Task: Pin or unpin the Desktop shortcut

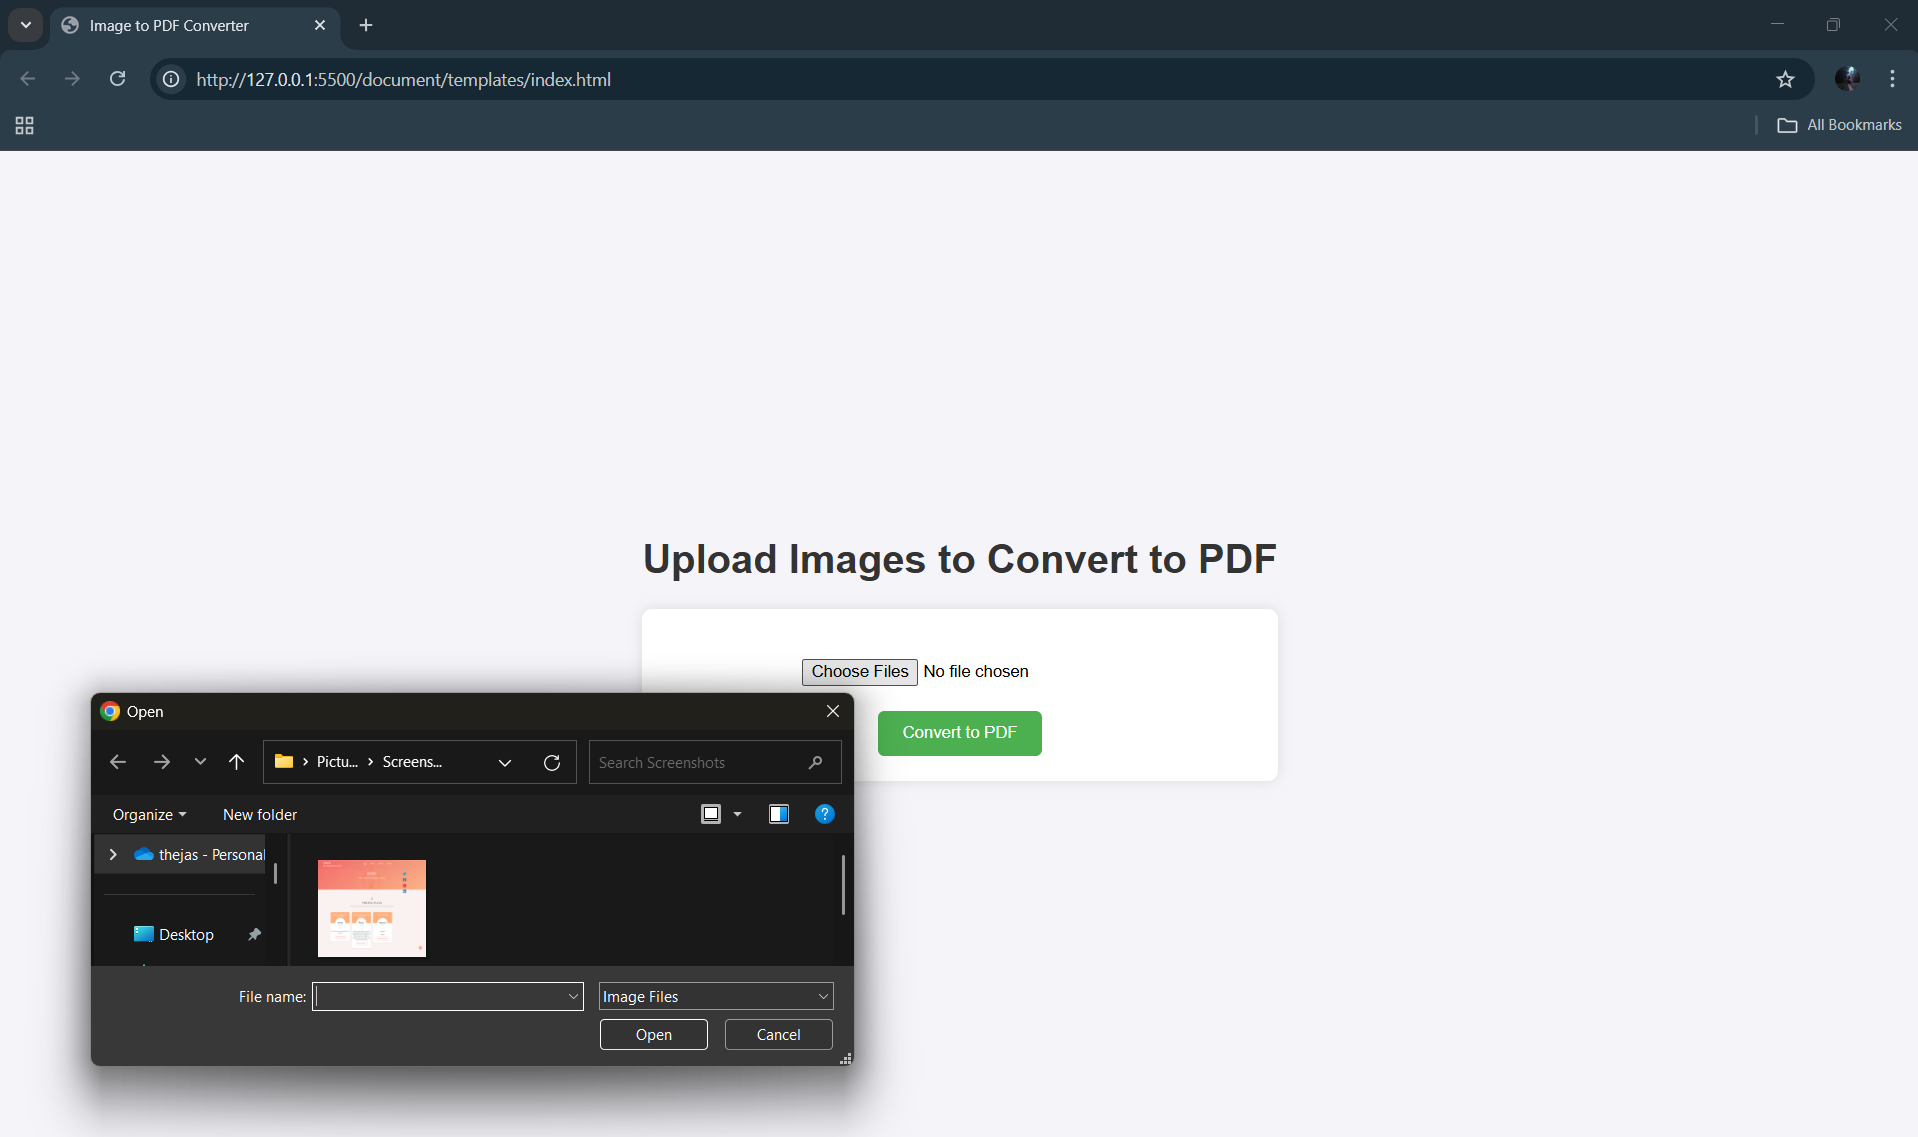Action: 254,933
